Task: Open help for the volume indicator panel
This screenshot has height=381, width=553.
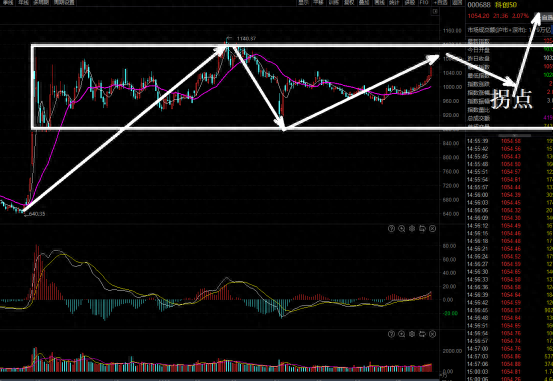Action: [391, 334]
